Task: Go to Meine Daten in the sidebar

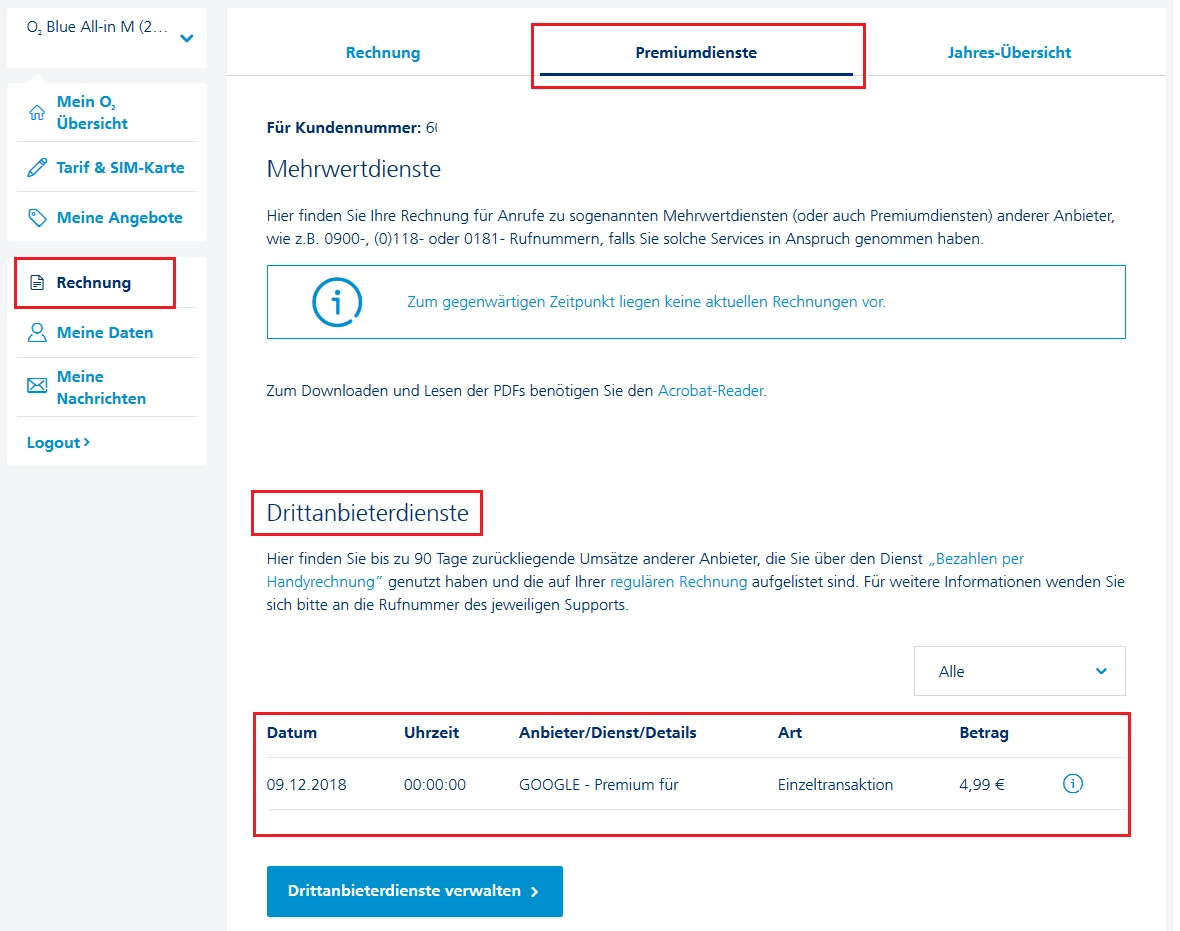Action: 105,332
